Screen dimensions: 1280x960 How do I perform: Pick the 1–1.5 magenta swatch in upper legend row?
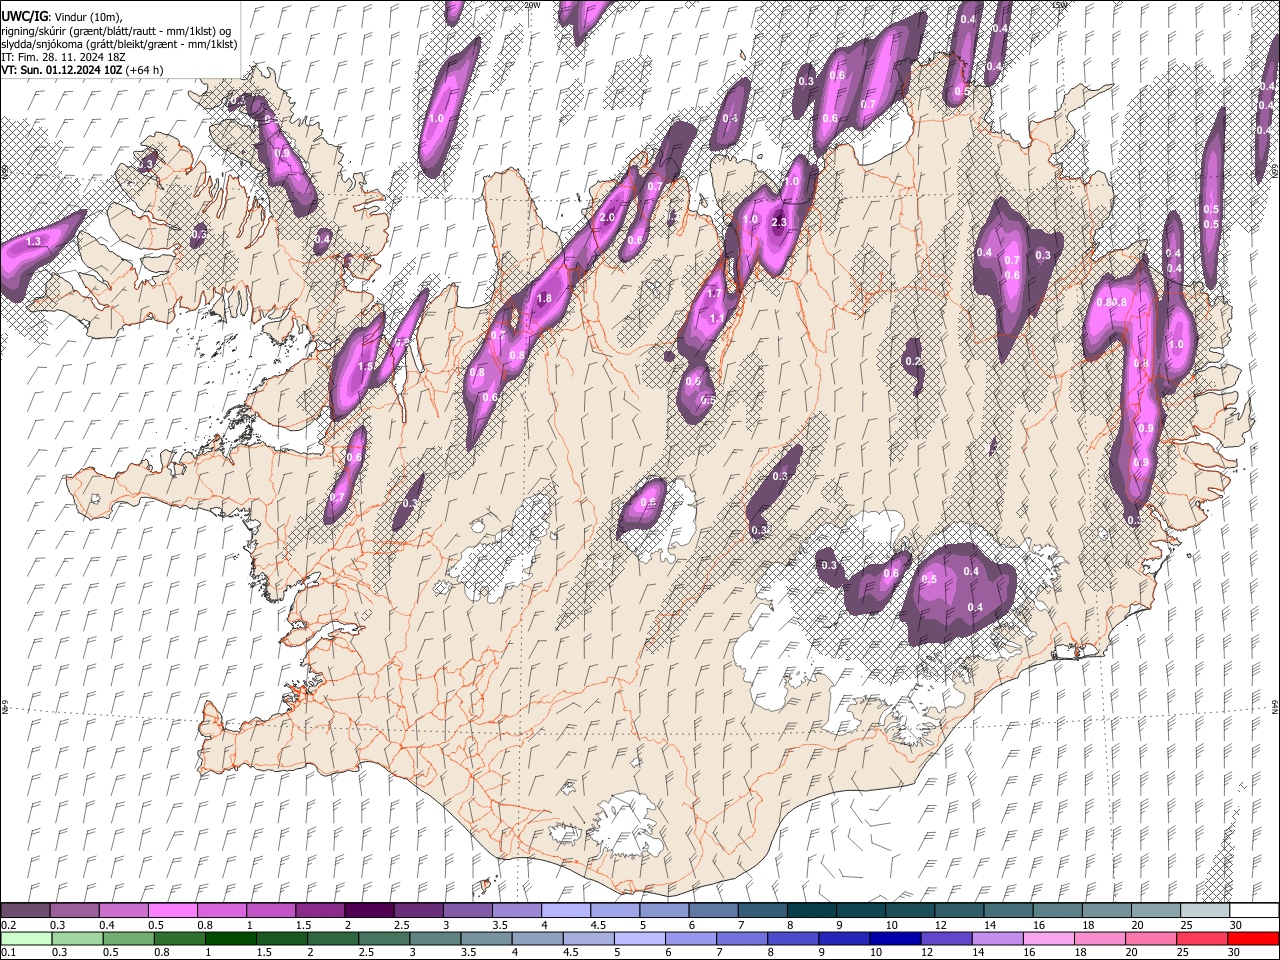[x=271, y=910]
